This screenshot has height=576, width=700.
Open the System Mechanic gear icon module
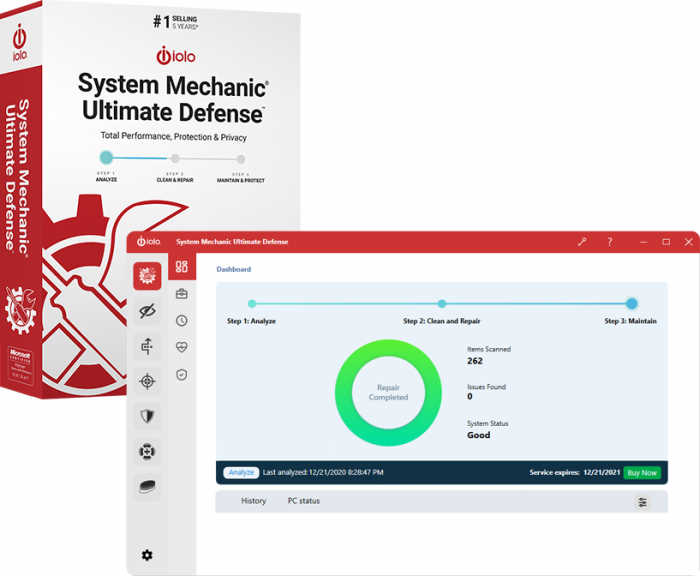147,275
